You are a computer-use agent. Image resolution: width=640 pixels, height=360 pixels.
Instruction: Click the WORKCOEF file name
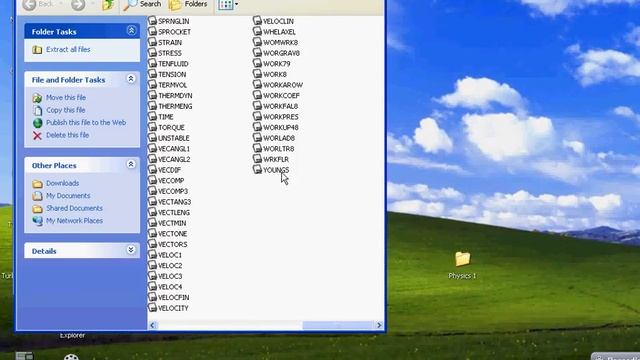[x=281, y=96]
